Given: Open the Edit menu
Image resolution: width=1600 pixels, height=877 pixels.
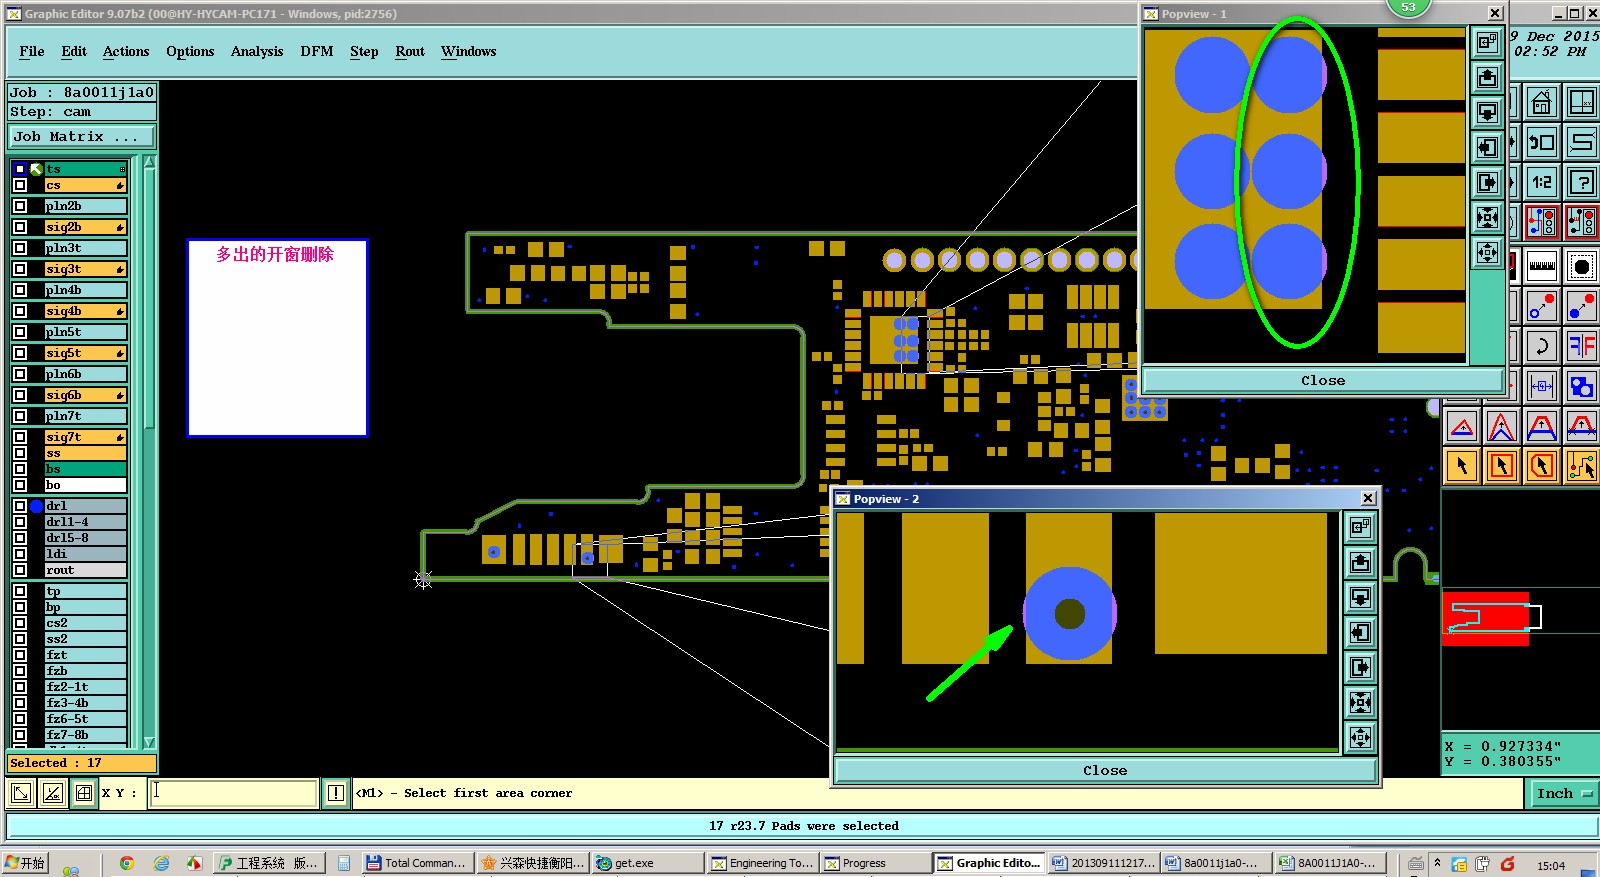Looking at the screenshot, I should [74, 51].
